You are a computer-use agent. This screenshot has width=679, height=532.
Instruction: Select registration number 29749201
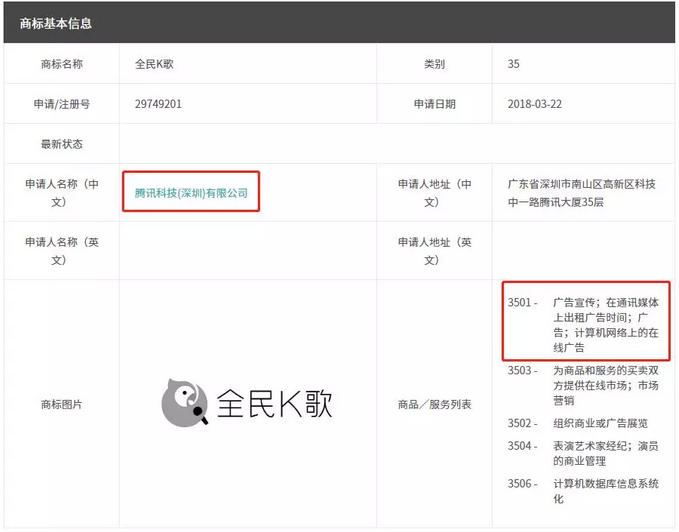(158, 104)
